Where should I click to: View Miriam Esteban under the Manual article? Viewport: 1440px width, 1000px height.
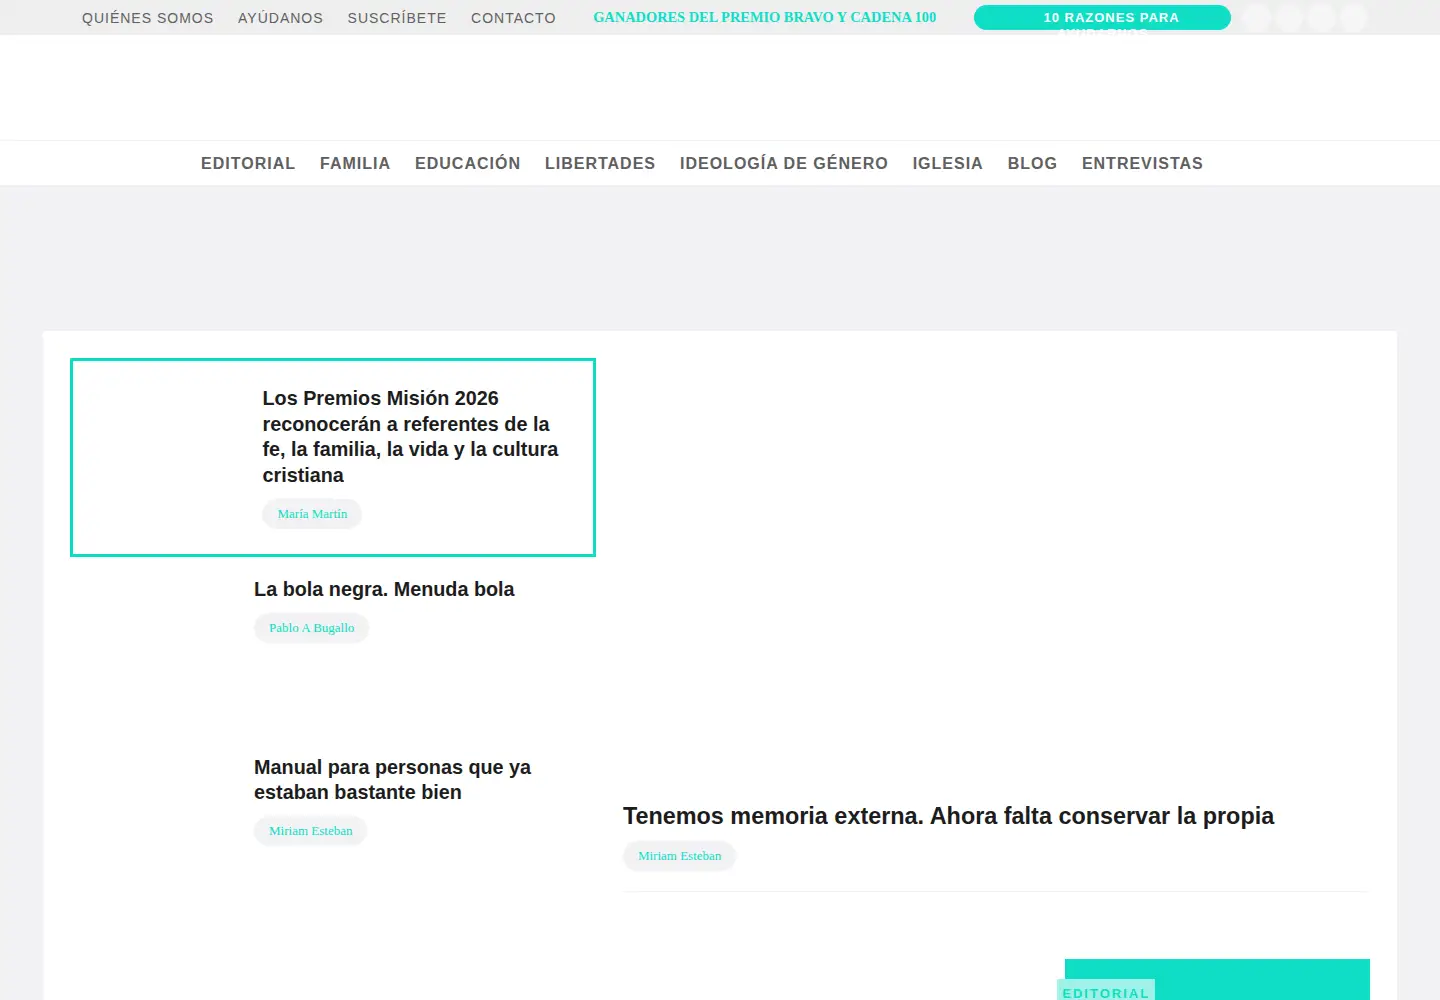[x=311, y=831]
